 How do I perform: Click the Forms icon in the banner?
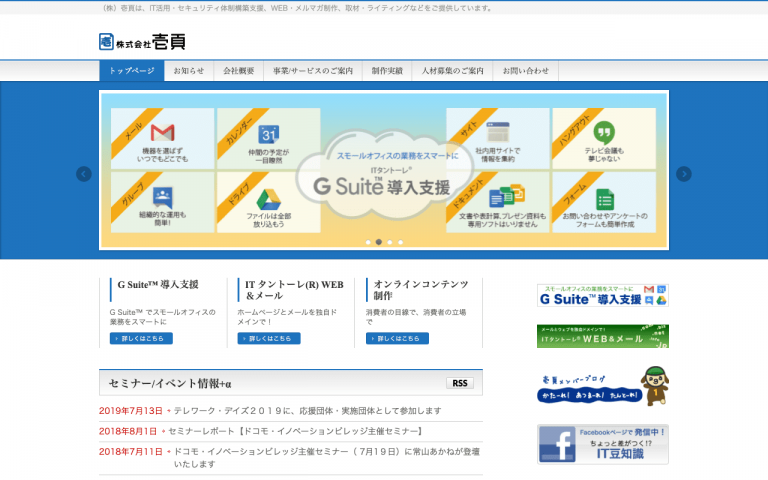605,199
